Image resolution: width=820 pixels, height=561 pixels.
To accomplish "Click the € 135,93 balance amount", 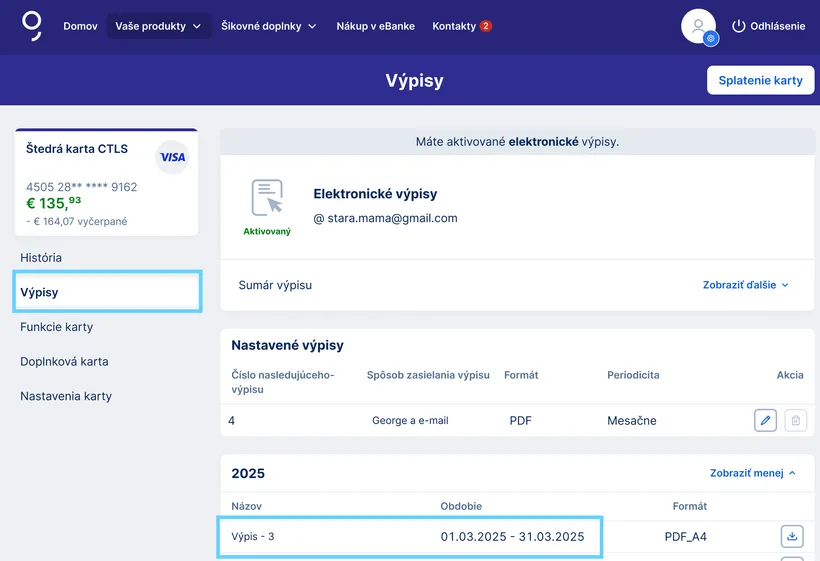I will point(53,203).
